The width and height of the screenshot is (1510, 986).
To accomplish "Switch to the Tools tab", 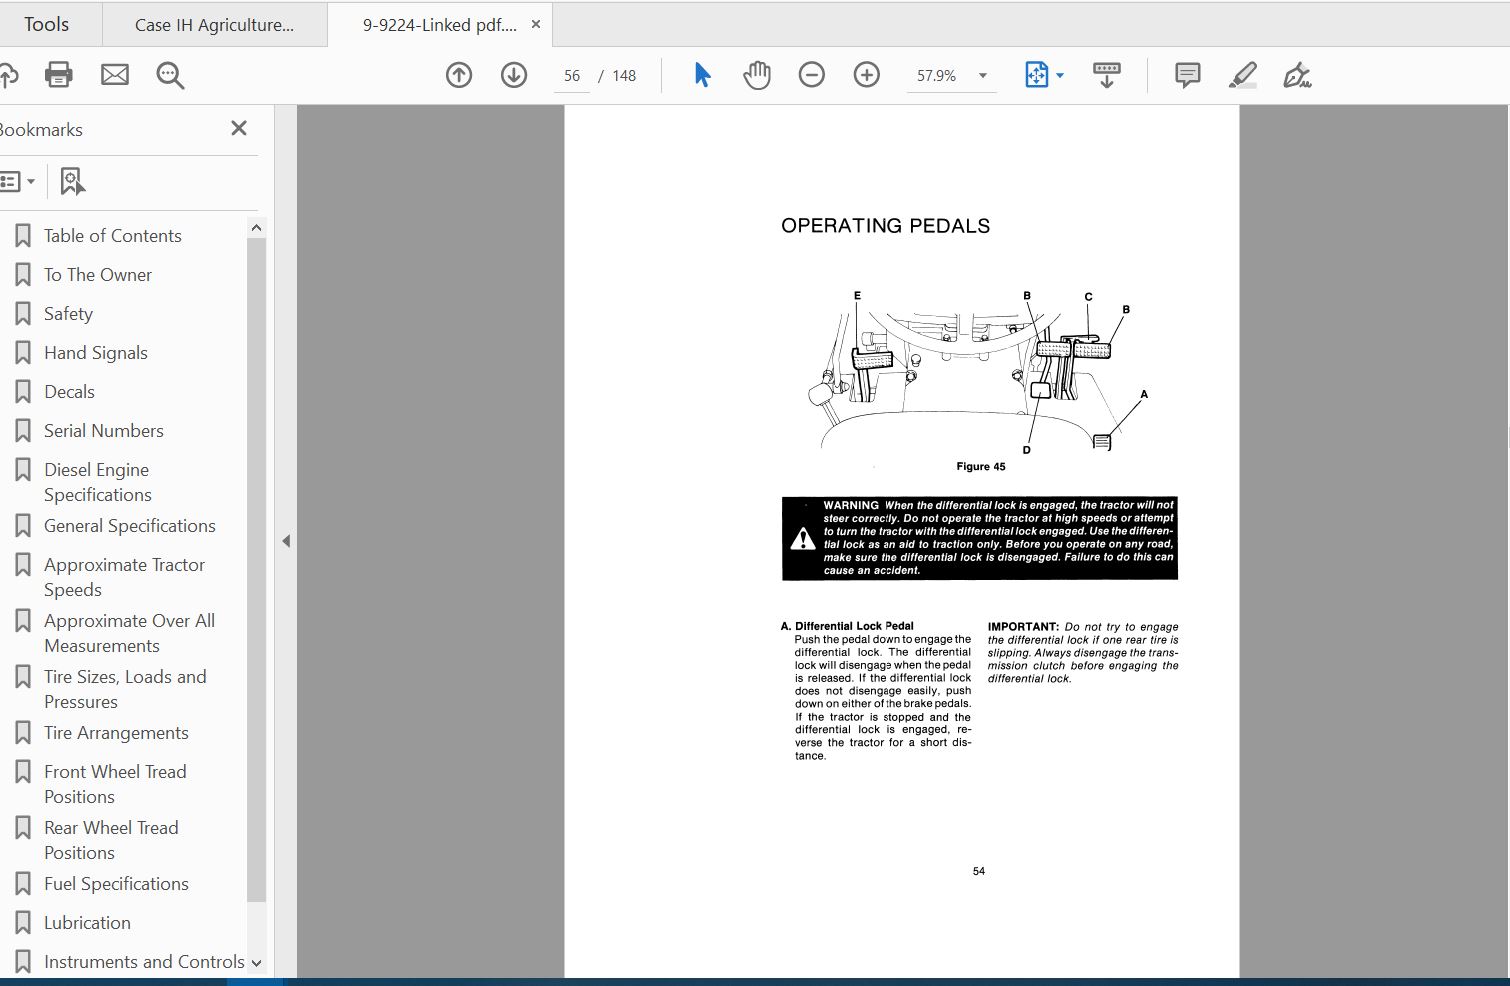I will 46,23.
